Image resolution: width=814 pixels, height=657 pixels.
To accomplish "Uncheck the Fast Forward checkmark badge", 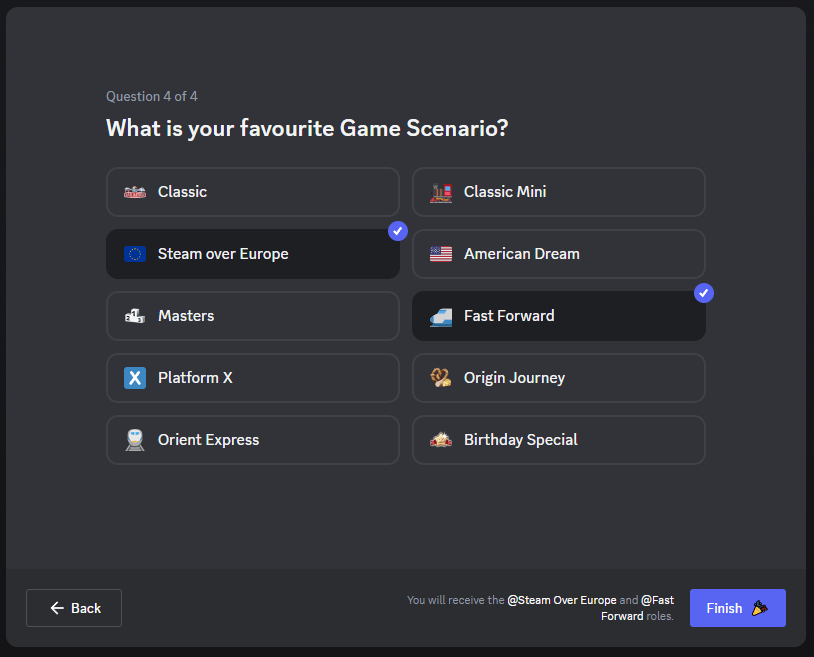I will 704,293.
